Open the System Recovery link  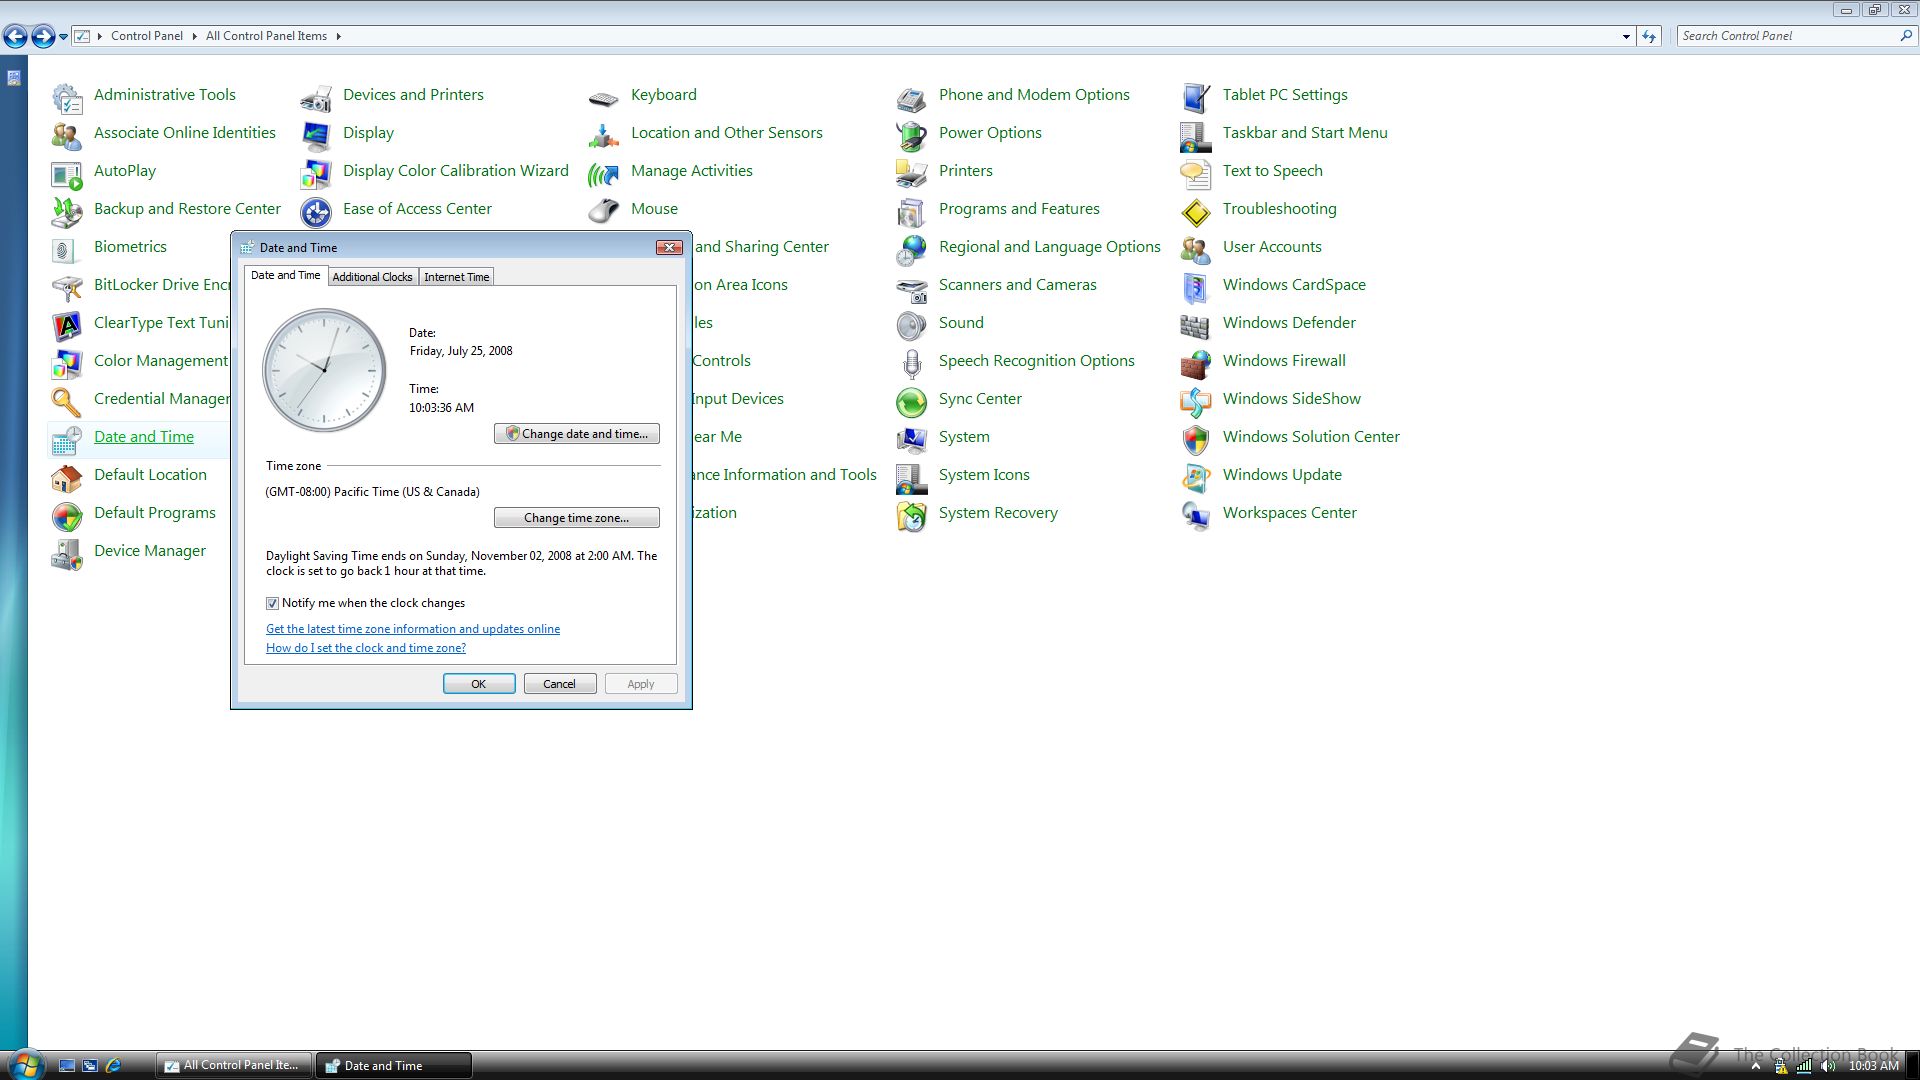998,513
